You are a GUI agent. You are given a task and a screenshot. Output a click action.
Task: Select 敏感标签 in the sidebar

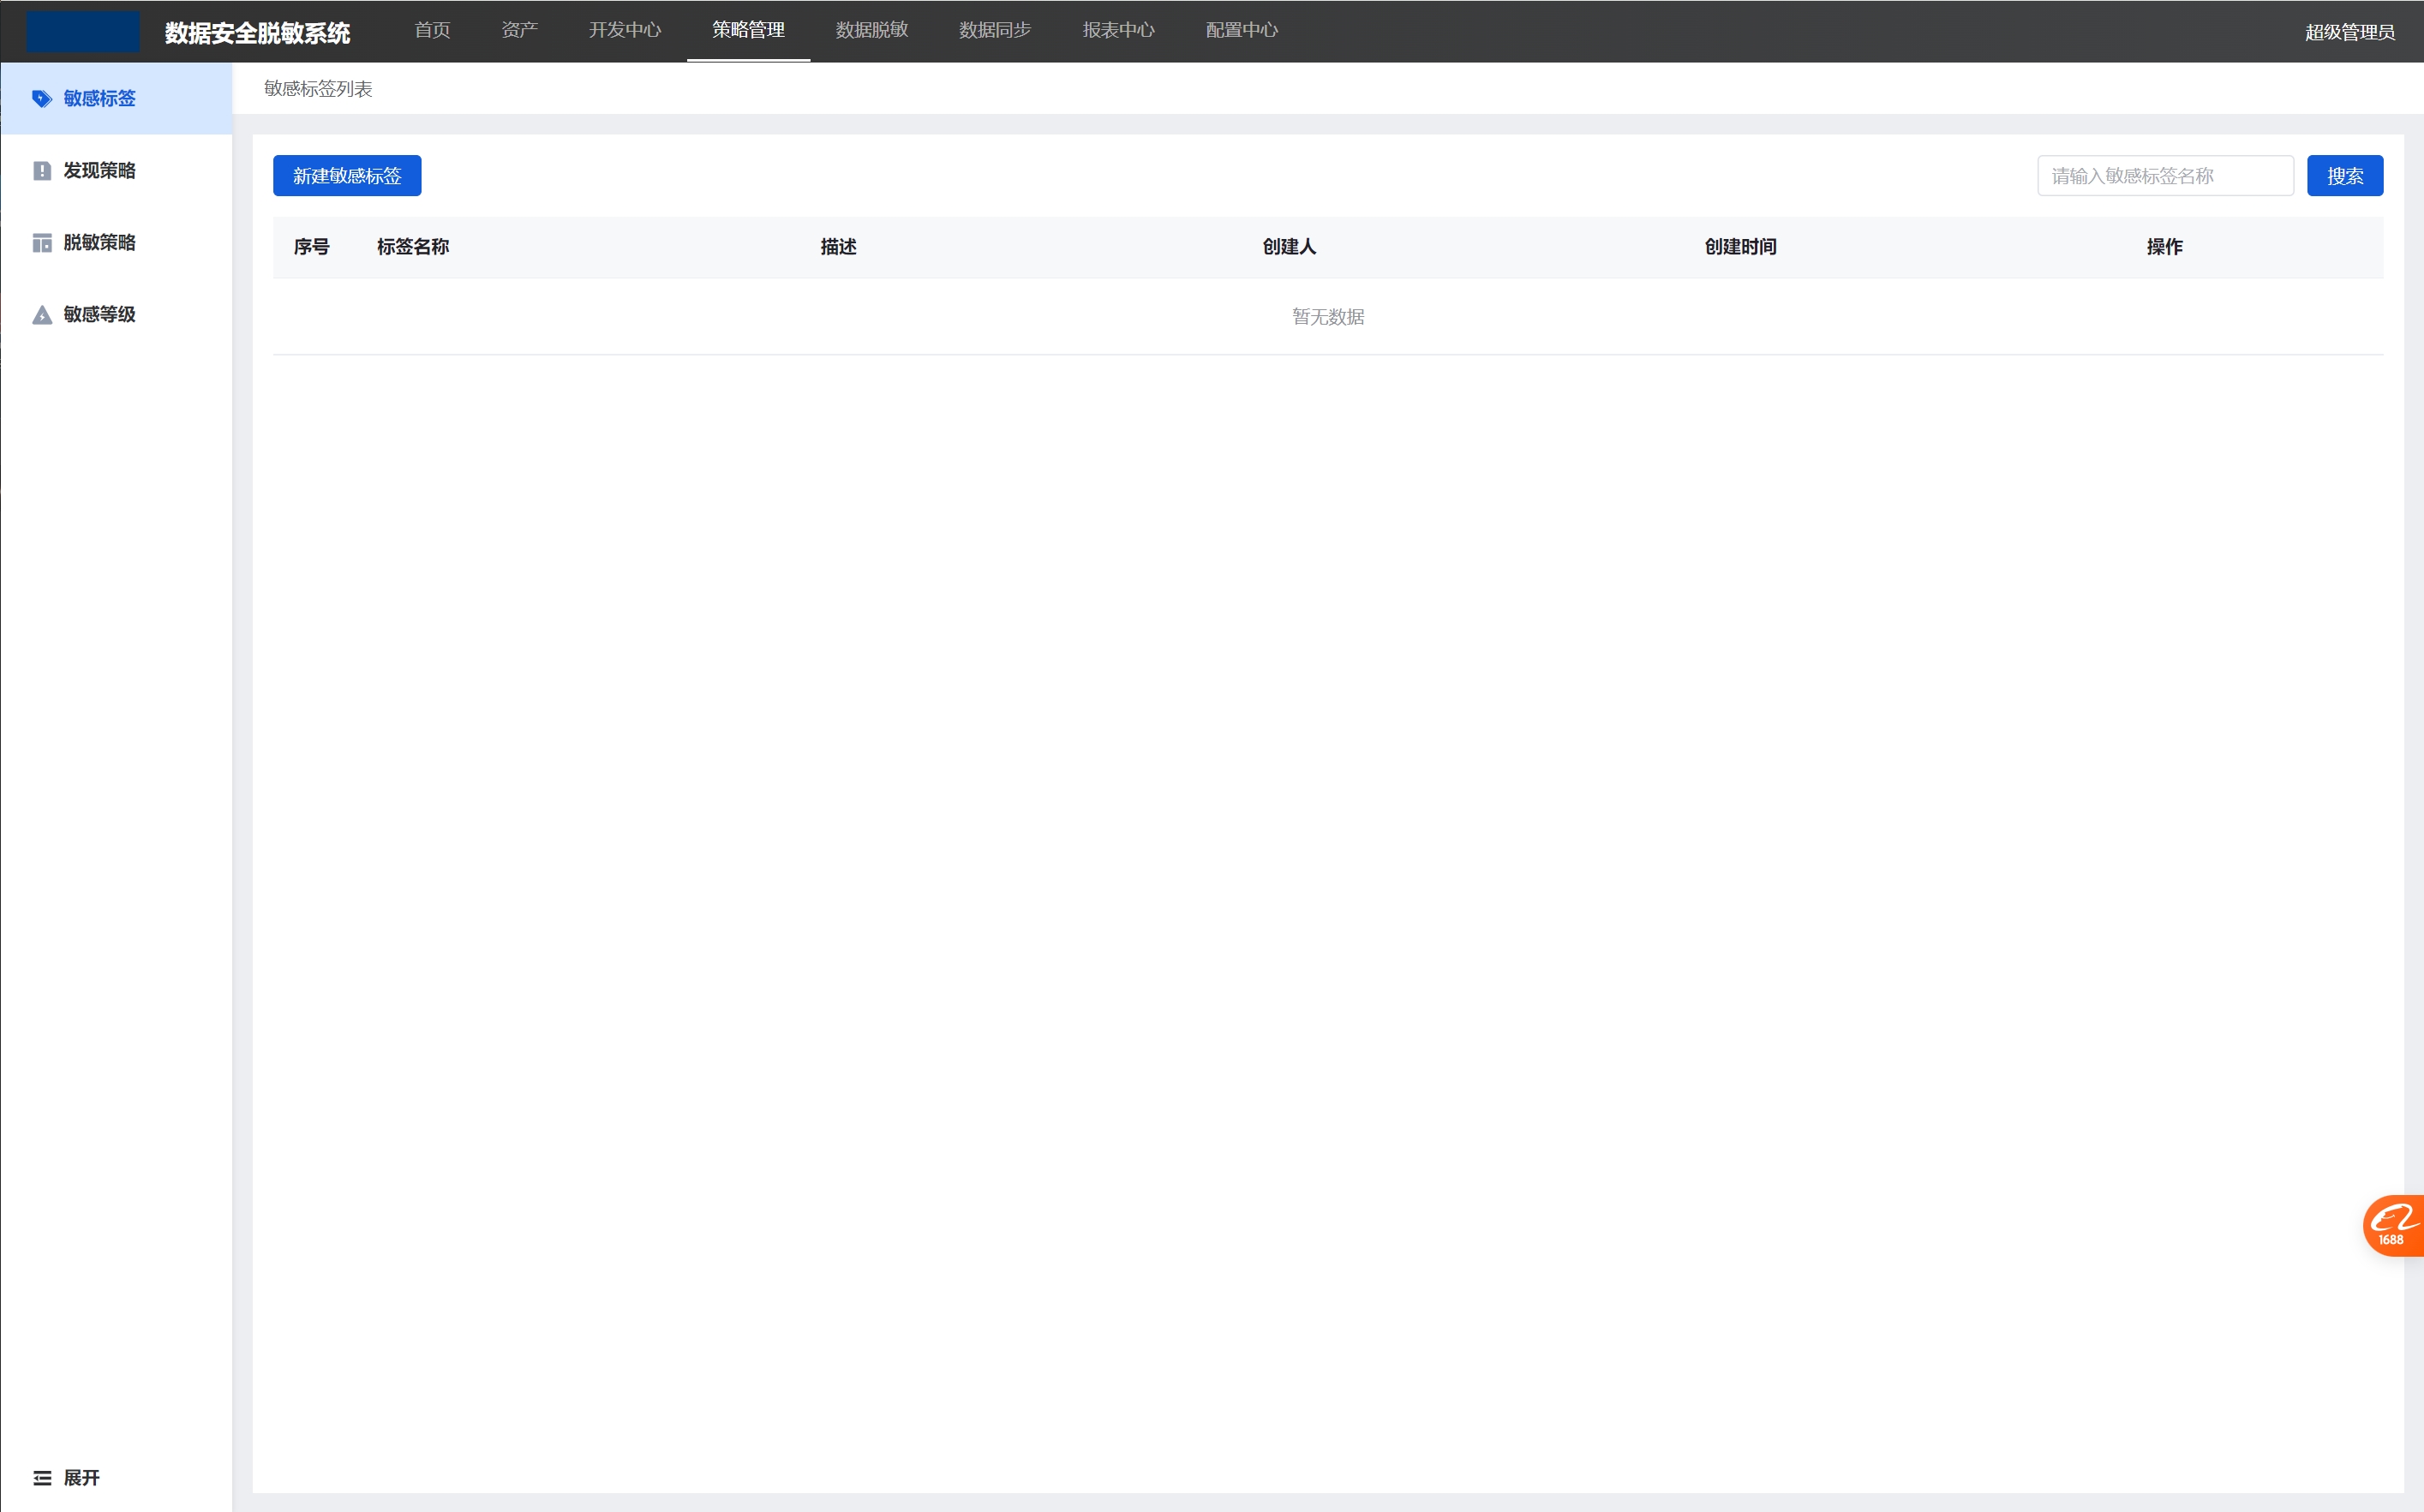point(116,98)
